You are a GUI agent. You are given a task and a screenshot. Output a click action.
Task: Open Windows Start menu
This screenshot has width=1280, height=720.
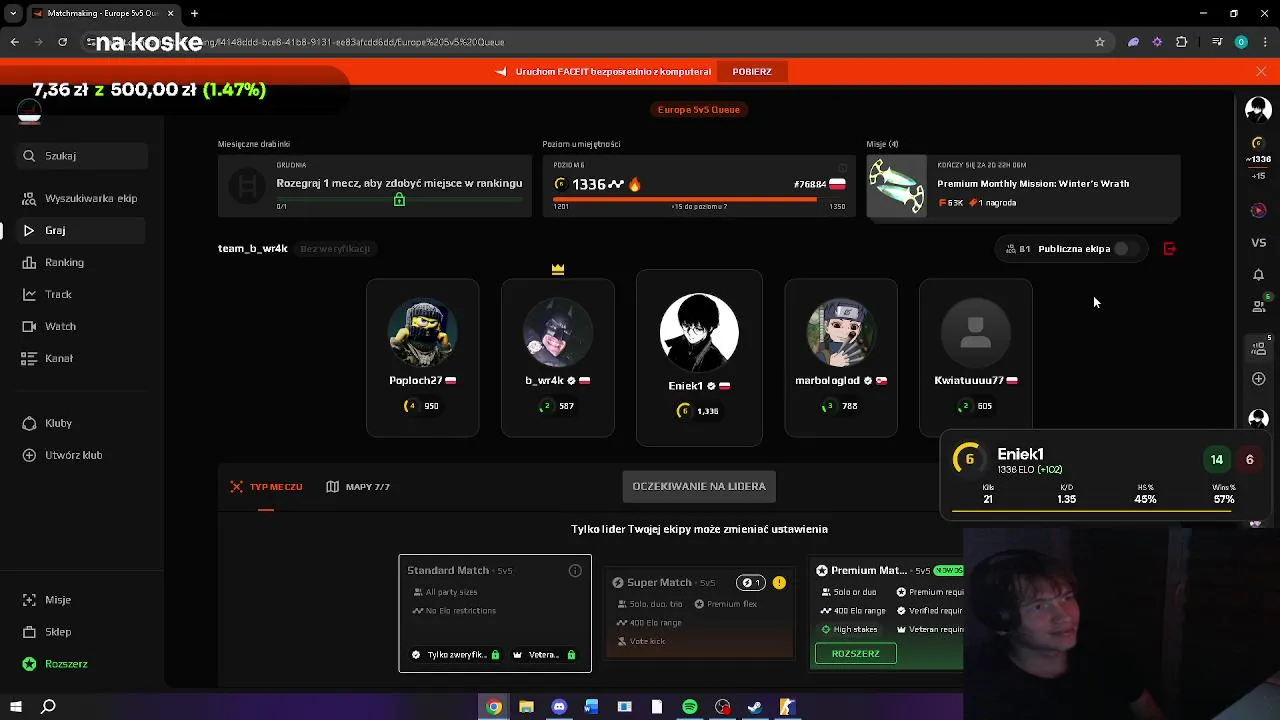tap(15, 707)
